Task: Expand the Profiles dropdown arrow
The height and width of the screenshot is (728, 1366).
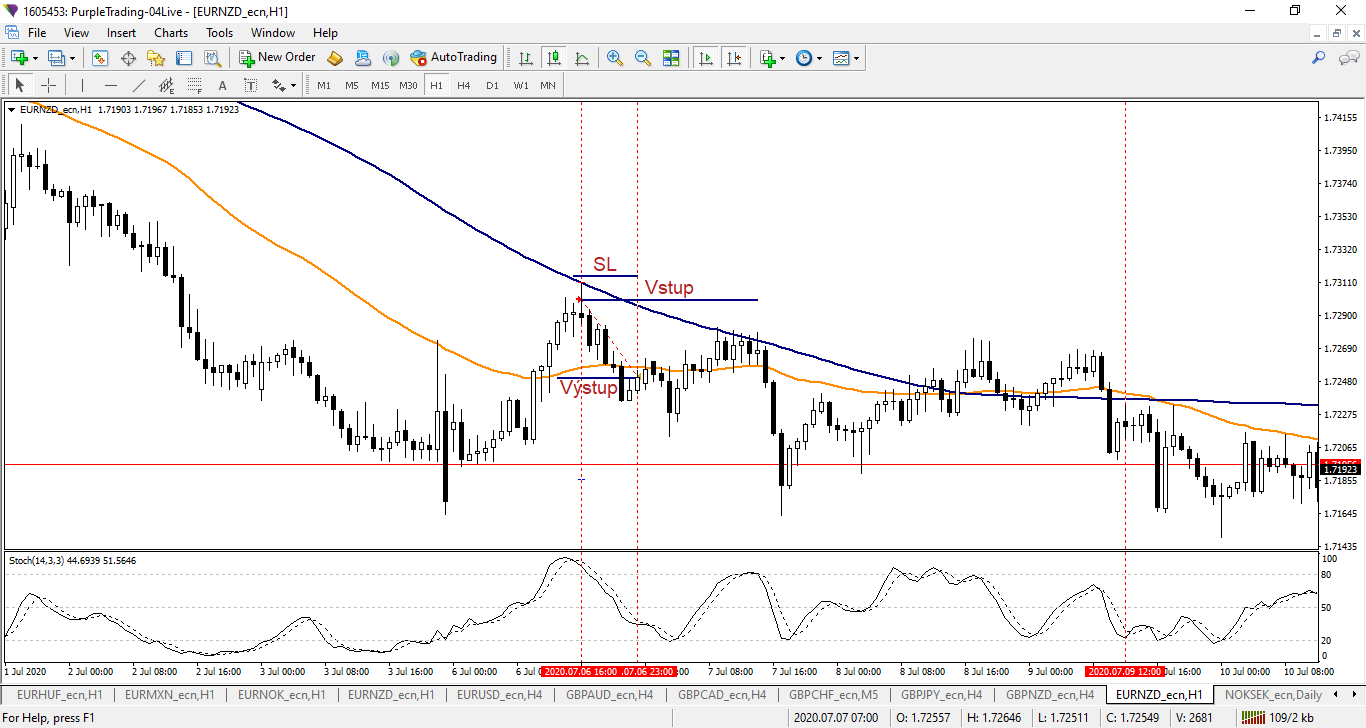Action: tap(73, 58)
